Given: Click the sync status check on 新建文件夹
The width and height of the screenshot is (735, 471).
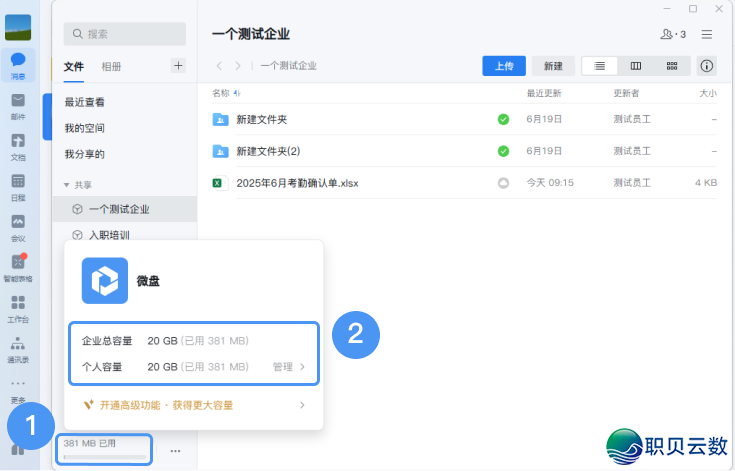Looking at the screenshot, I should click(x=503, y=120).
